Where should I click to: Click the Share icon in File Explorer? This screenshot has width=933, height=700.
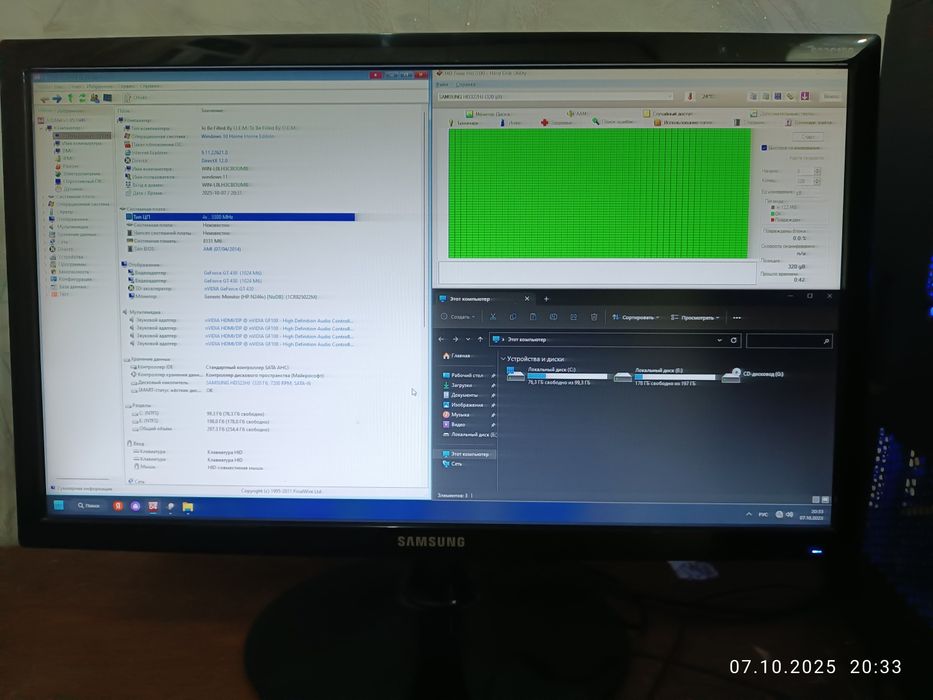pos(574,317)
